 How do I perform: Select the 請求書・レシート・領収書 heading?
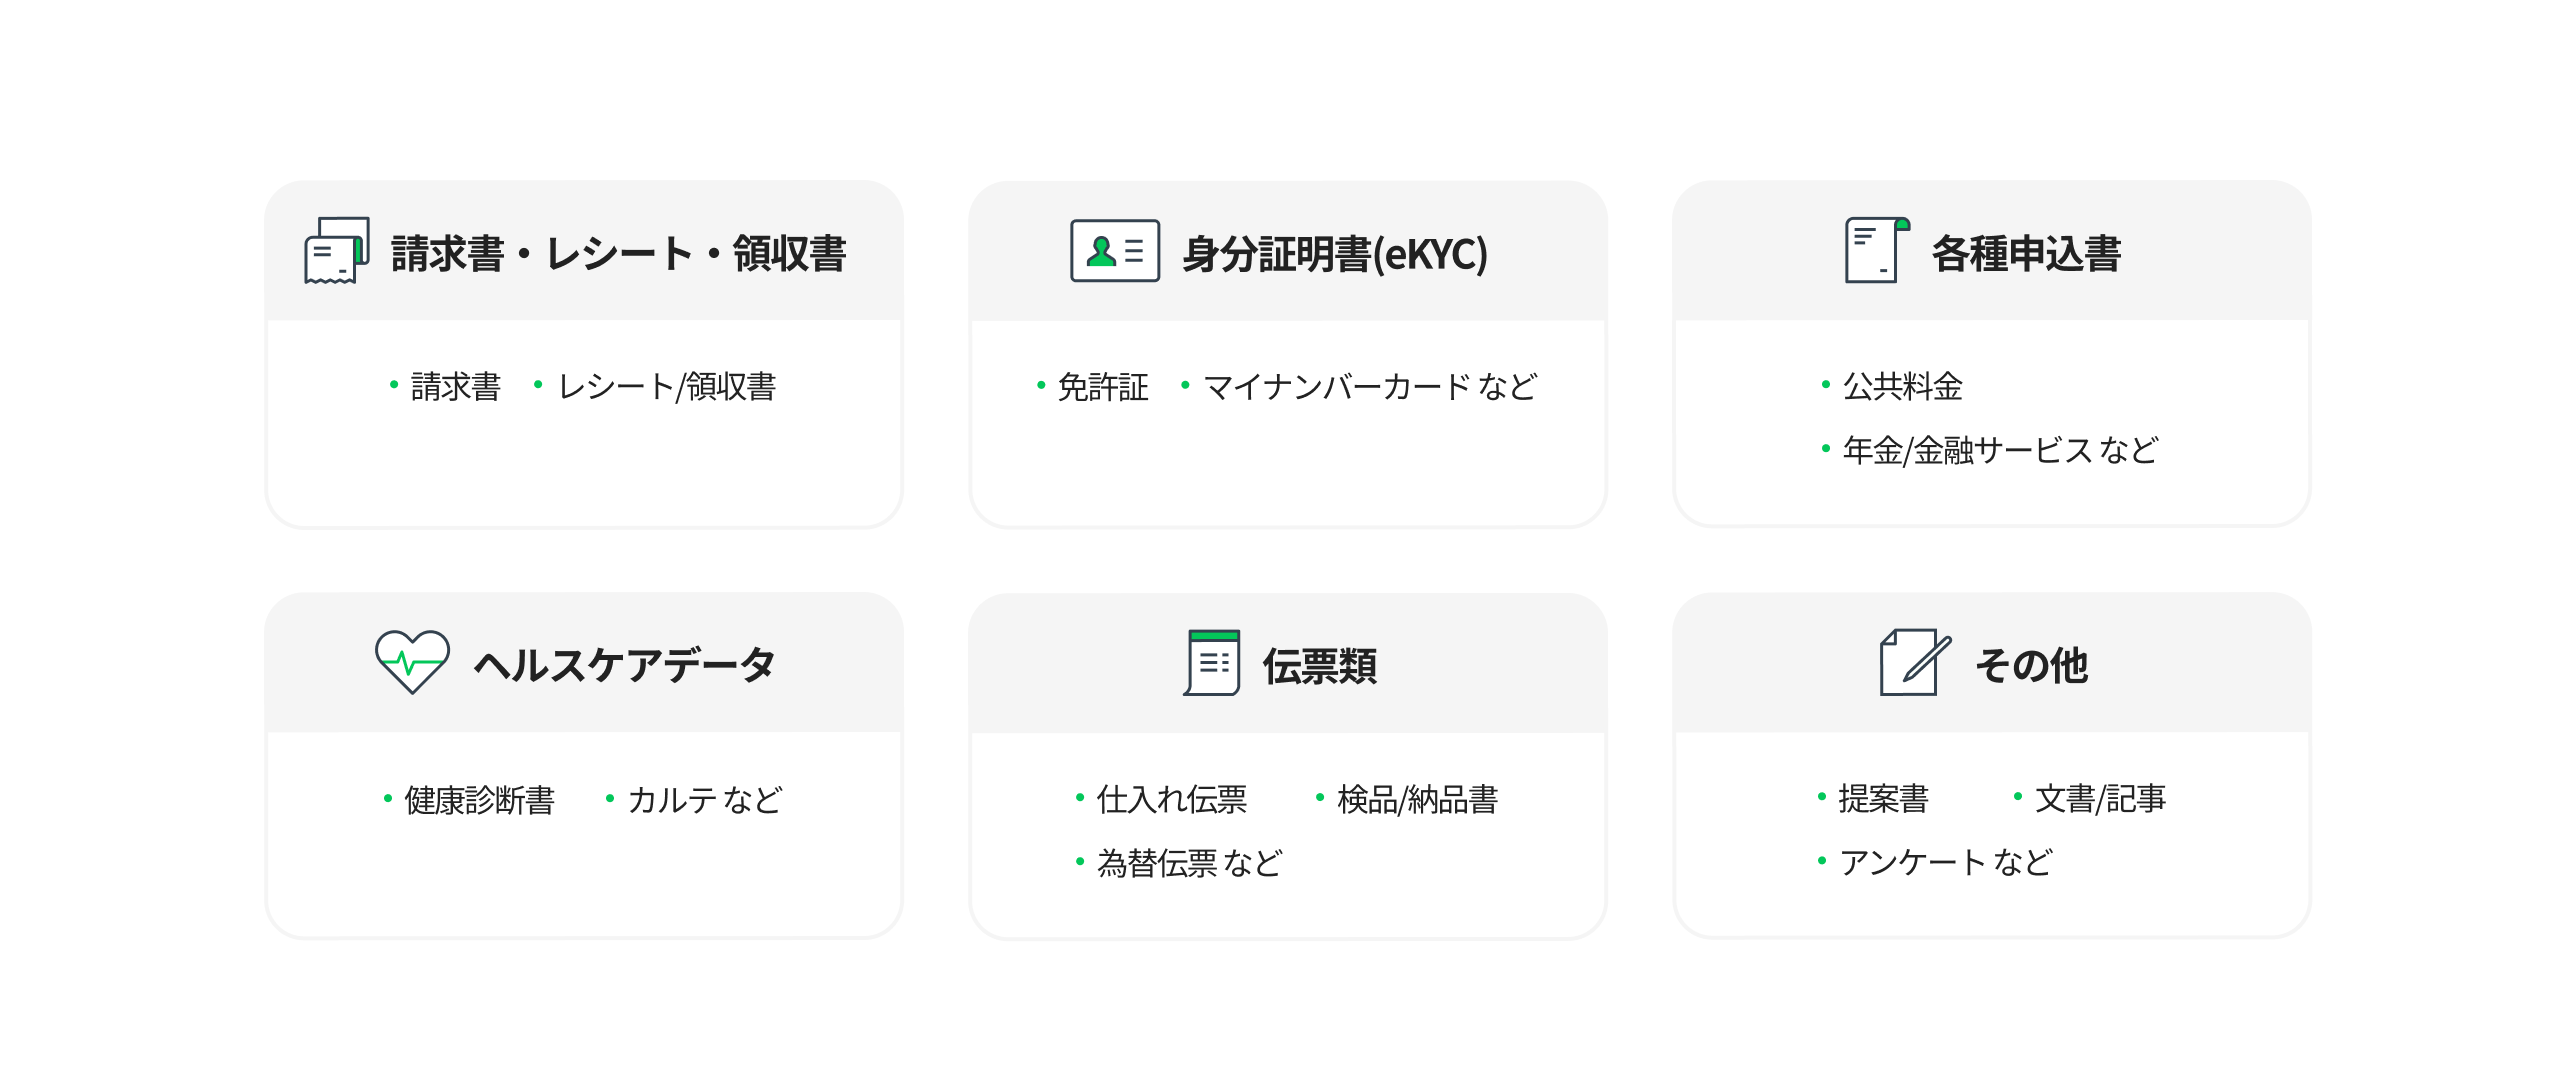619,254
